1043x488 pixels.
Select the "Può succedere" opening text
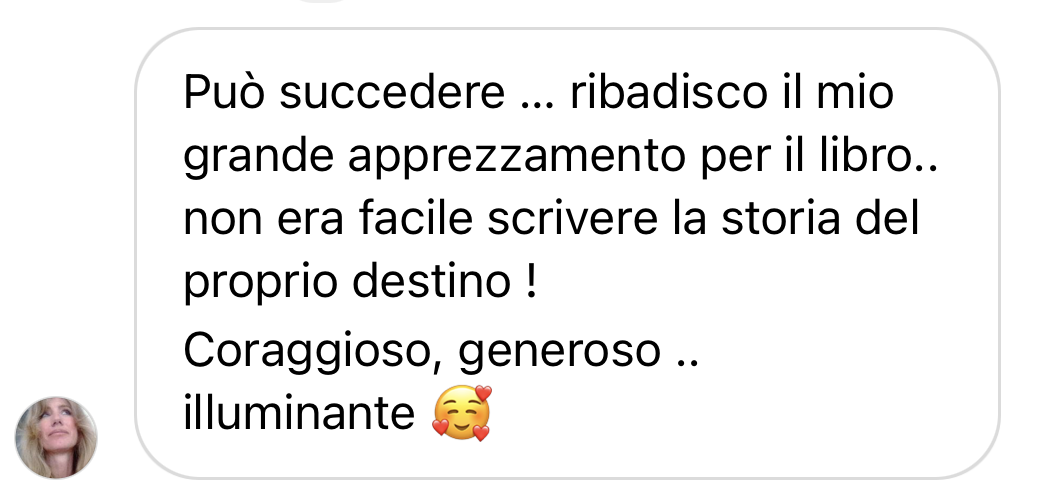(344, 92)
